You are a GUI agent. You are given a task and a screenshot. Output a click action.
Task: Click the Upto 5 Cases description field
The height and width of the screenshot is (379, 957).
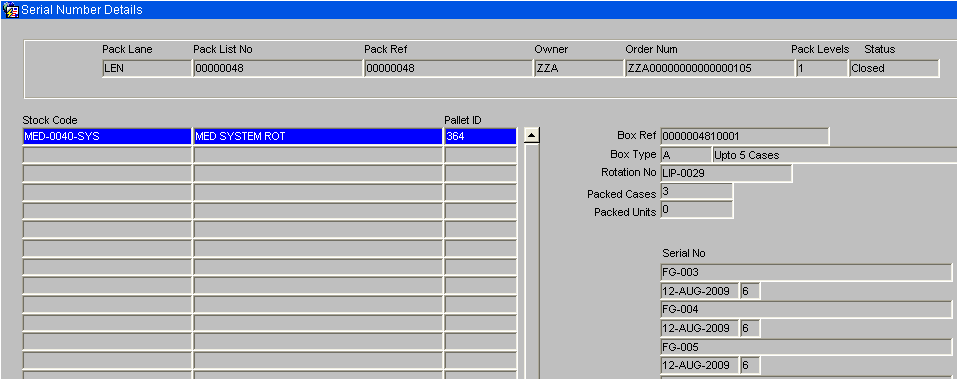tap(834, 155)
